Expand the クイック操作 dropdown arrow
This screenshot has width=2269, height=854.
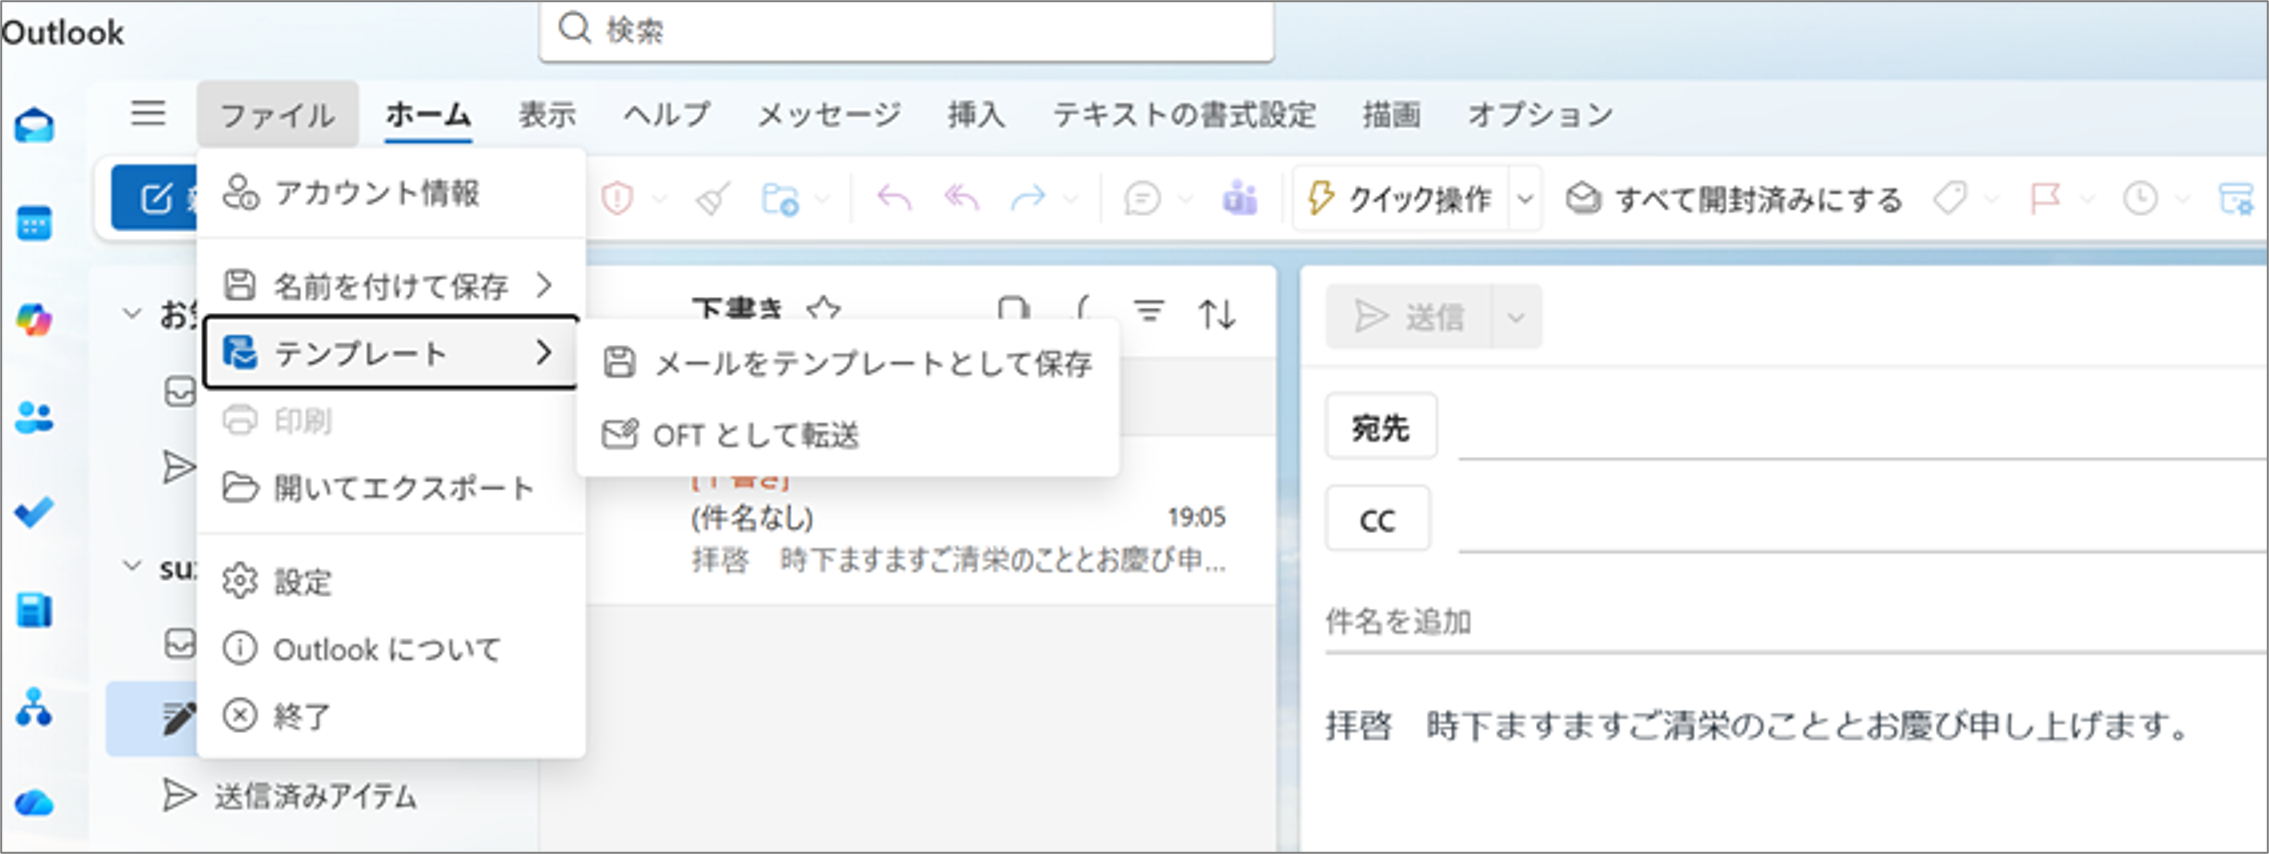tap(1525, 199)
